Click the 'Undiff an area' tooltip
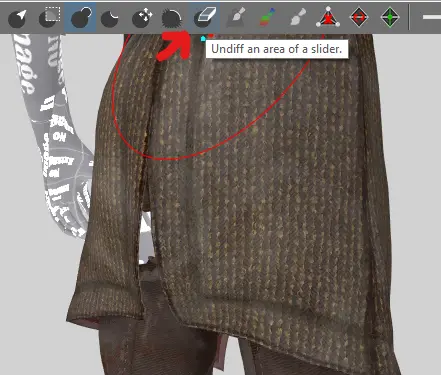The height and width of the screenshot is (375, 441). (277, 49)
